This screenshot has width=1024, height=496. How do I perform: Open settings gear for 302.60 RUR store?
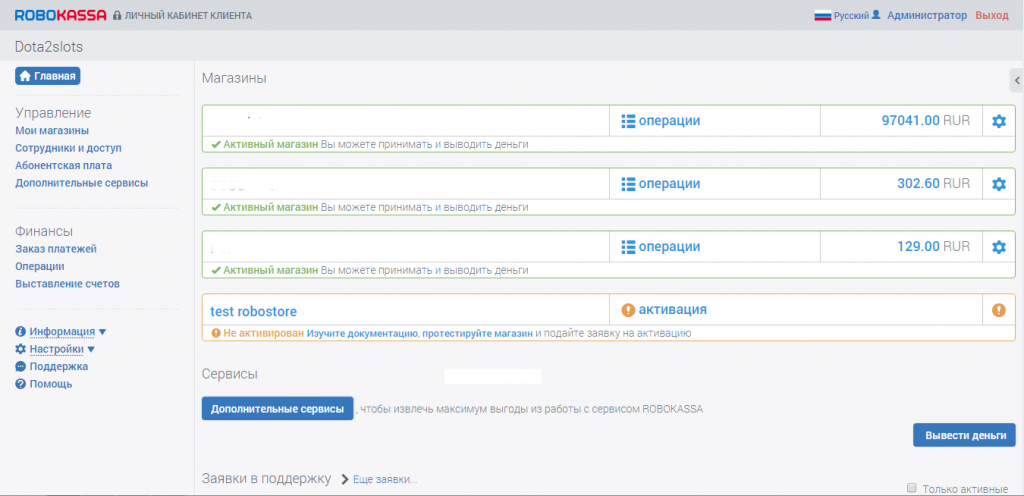point(999,185)
